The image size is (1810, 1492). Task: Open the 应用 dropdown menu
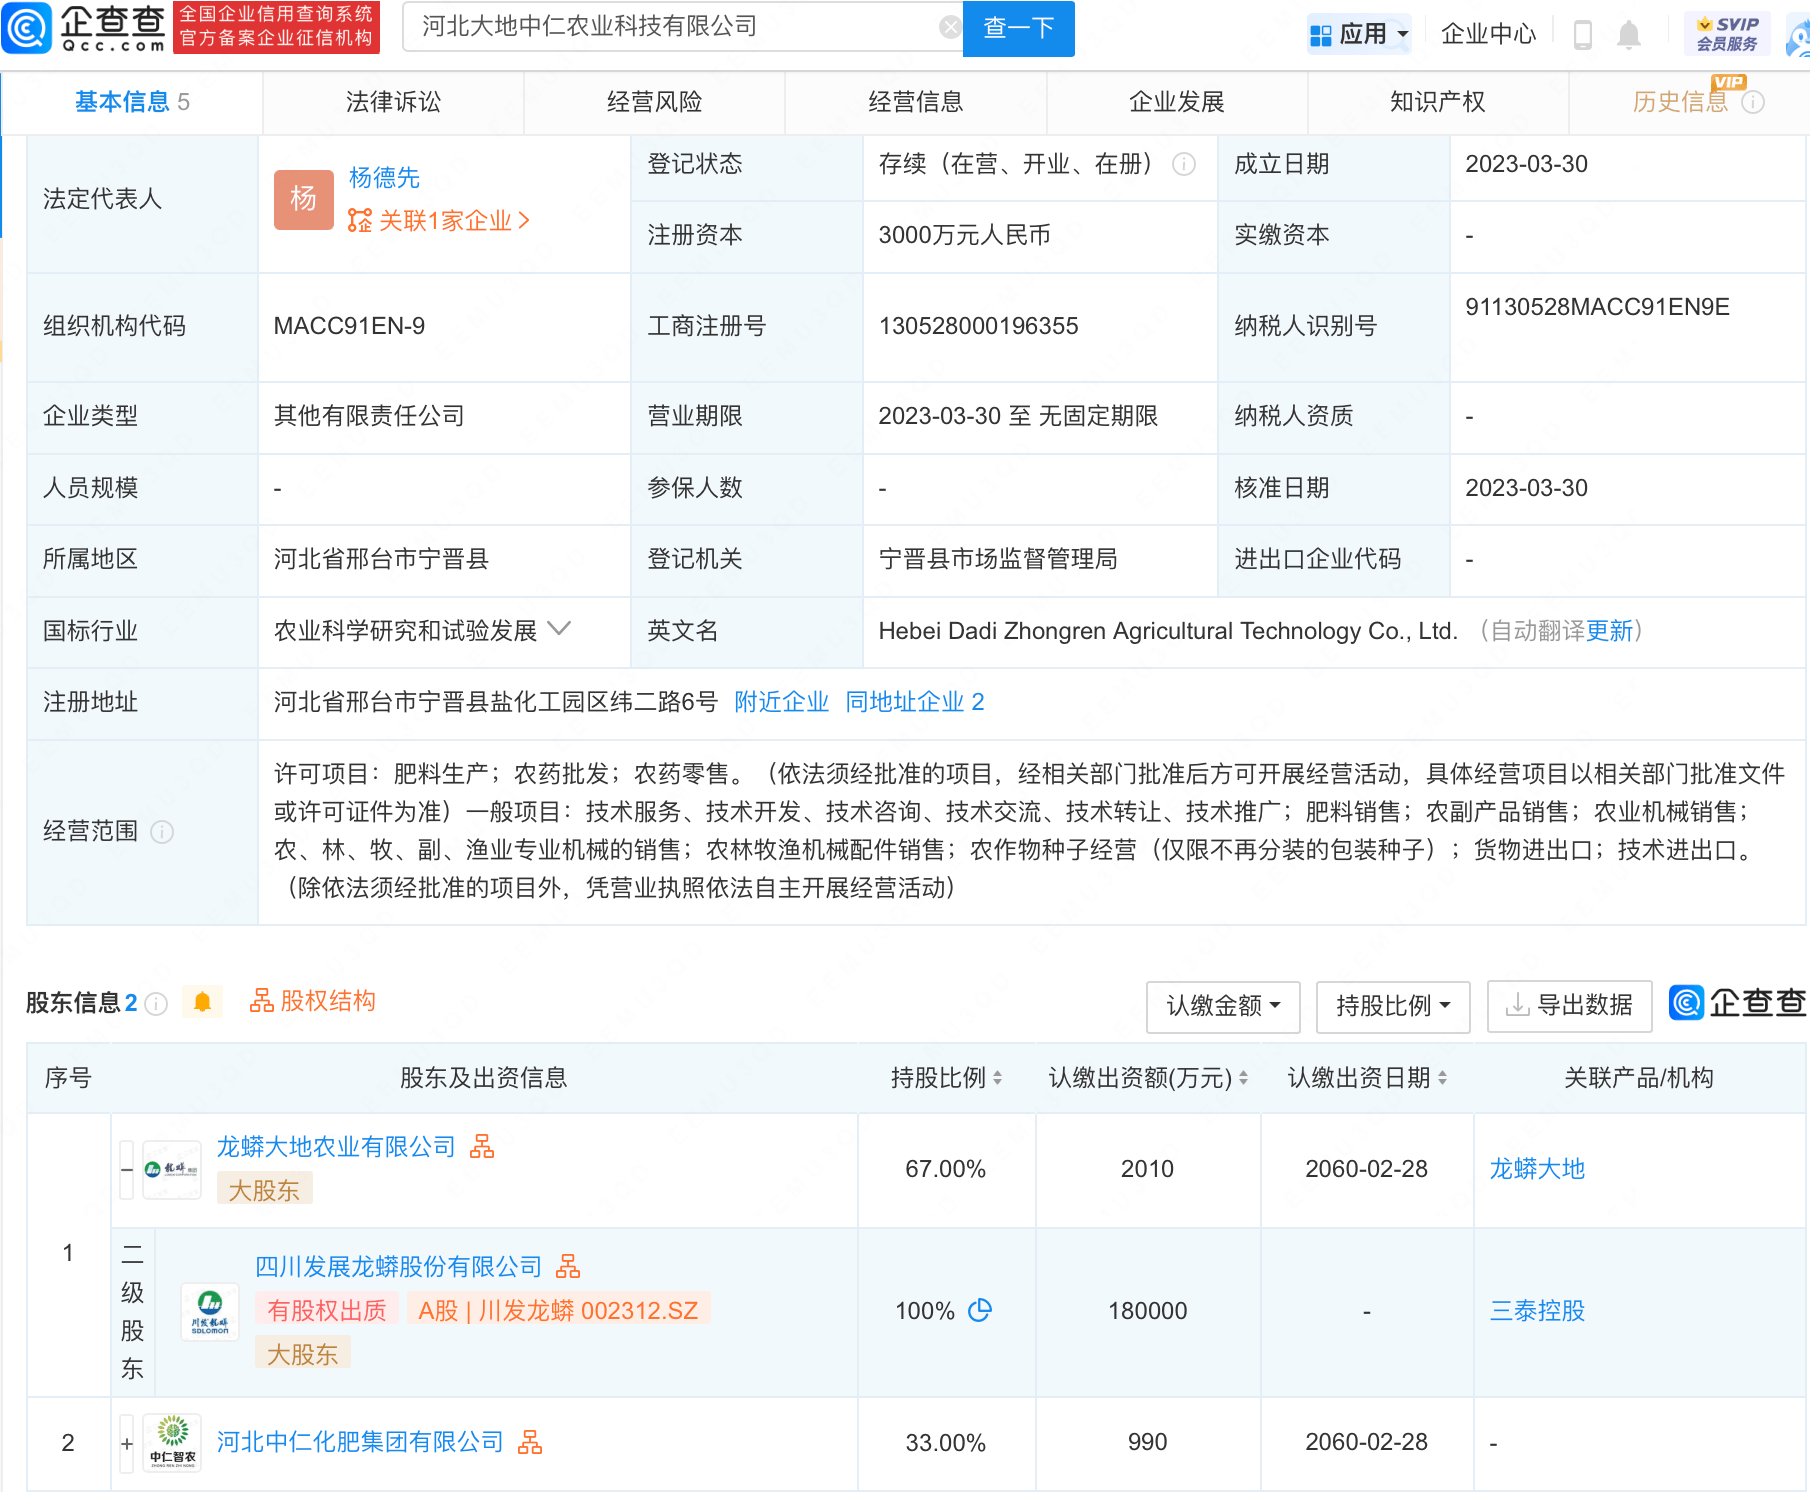pos(1359,34)
